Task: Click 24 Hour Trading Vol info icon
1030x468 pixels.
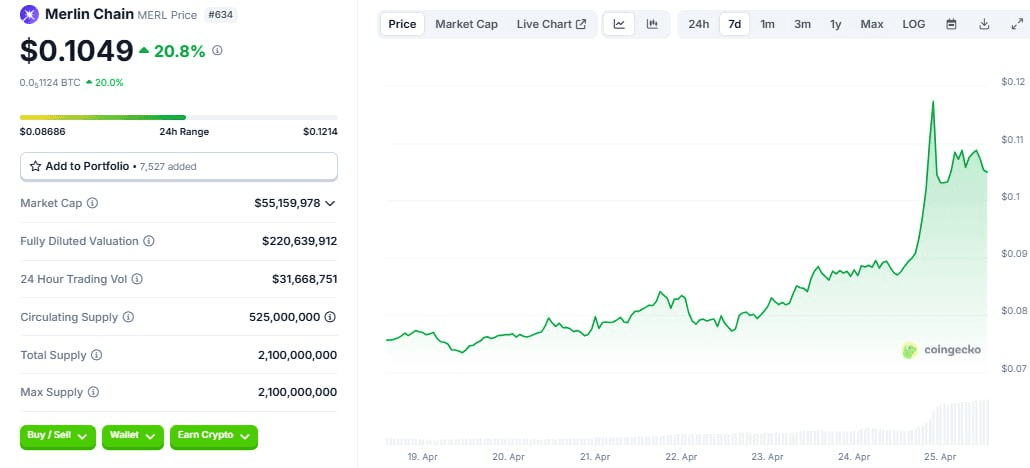Action: [137, 279]
